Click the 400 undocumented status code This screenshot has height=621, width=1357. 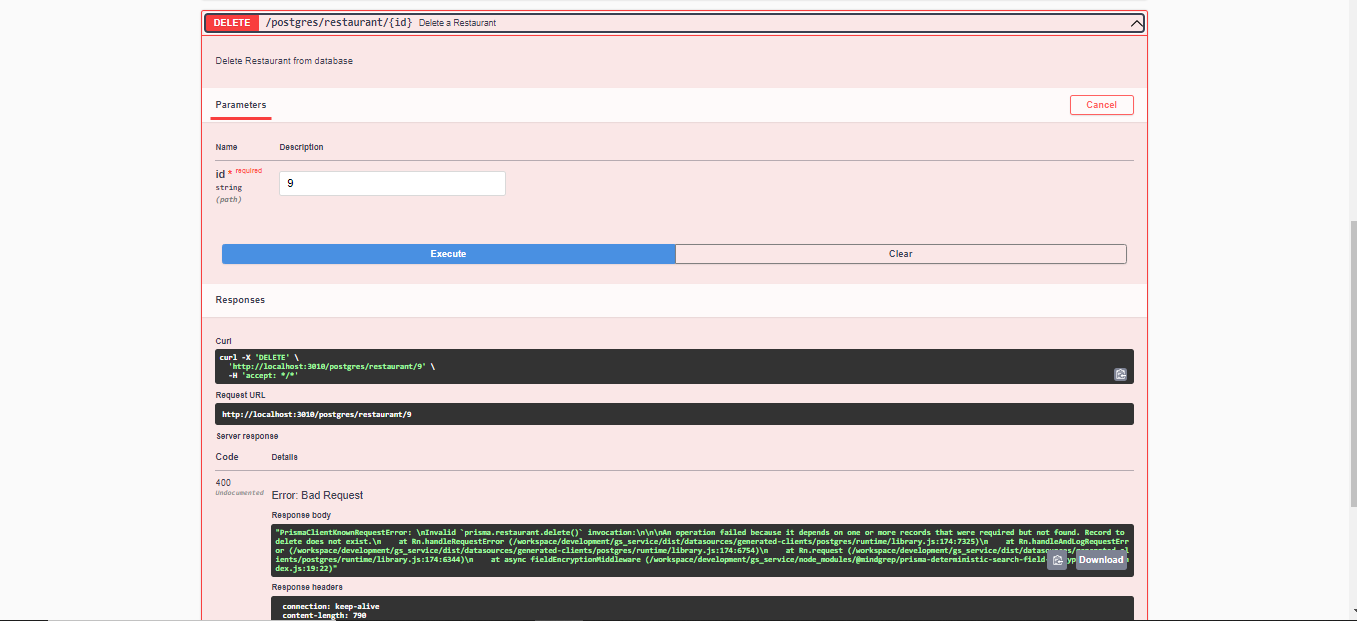224,486
